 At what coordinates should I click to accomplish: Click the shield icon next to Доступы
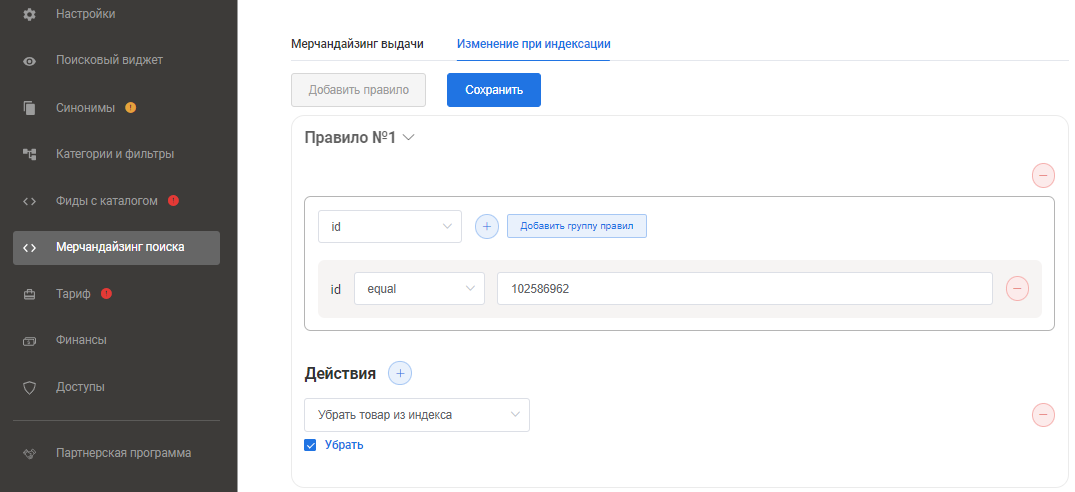coord(30,387)
